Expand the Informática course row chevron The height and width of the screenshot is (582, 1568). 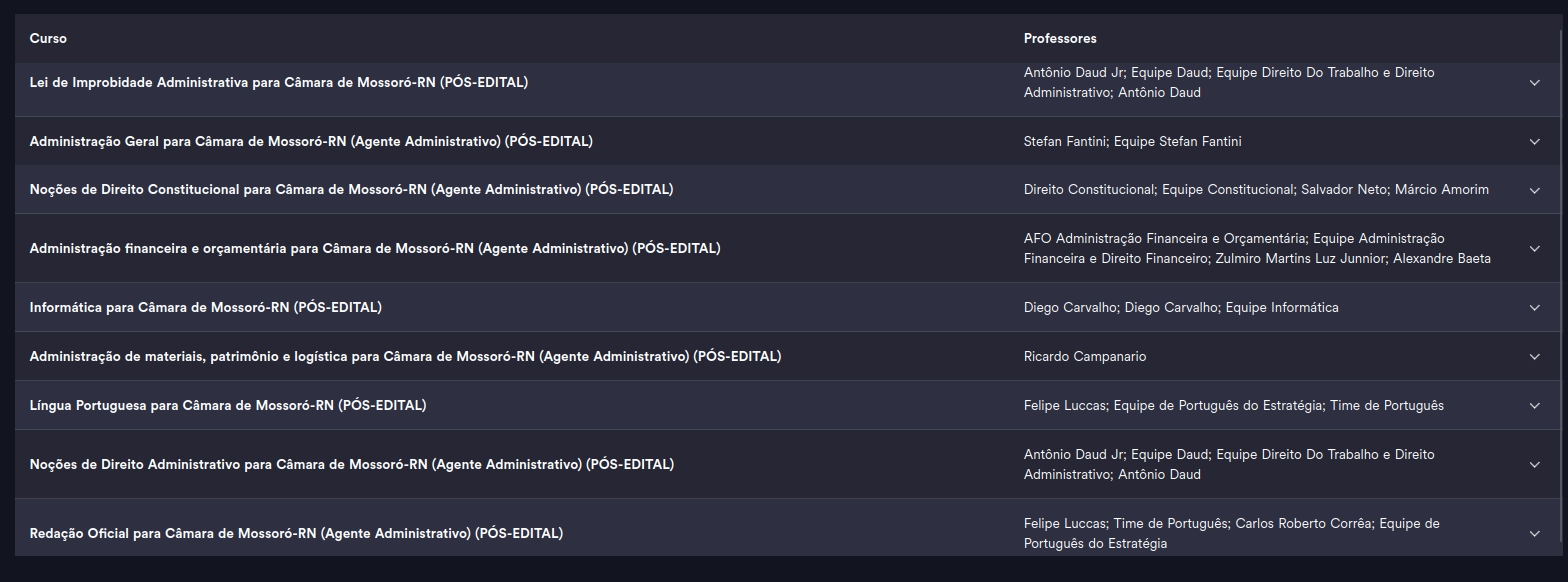pos(1534,308)
